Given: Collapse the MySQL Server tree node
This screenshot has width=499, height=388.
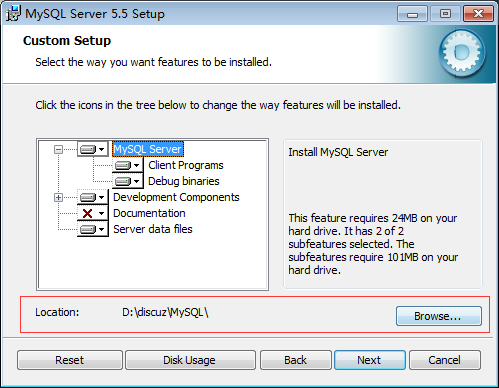Looking at the screenshot, I should point(58,149).
